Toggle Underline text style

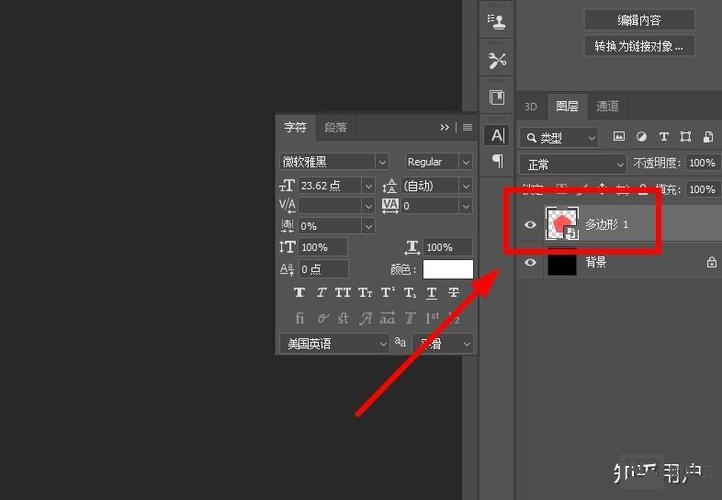click(431, 293)
